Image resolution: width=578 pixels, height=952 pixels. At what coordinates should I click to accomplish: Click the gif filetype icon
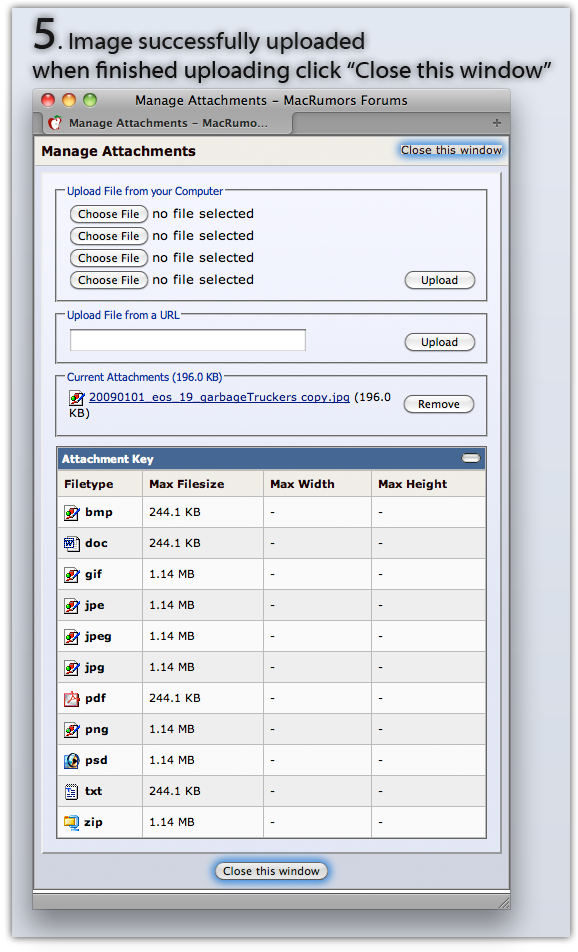click(72, 575)
